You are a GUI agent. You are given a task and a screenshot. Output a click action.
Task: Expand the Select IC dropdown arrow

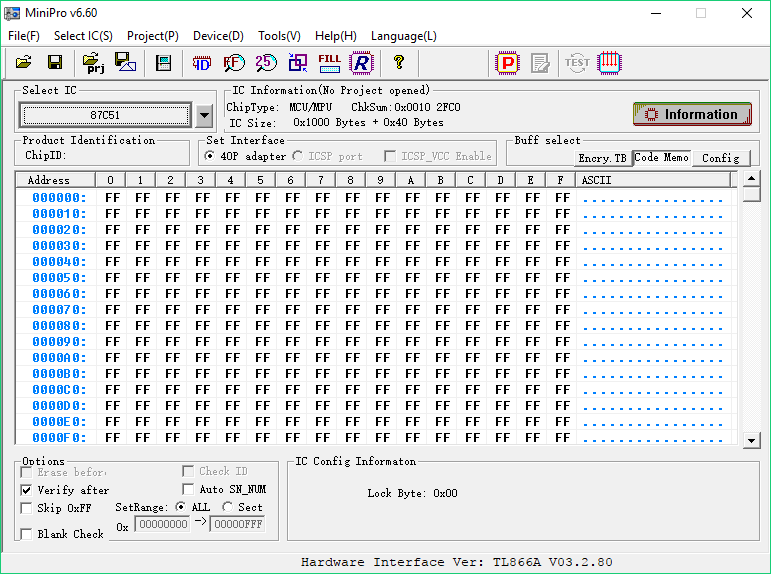click(204, 115)
